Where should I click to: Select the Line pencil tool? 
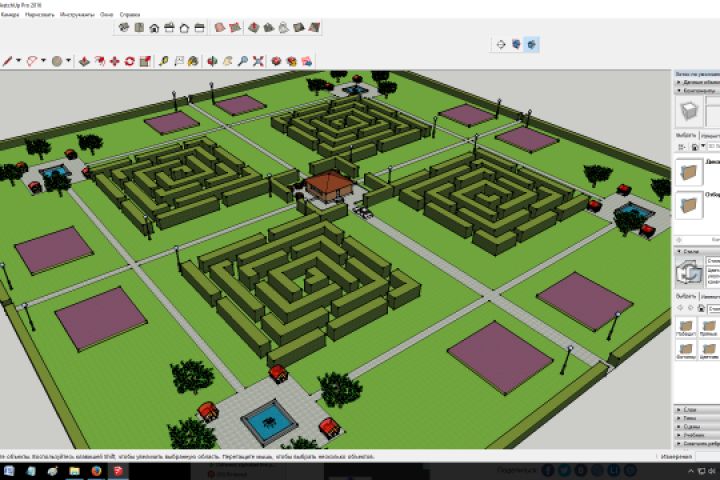7,61
